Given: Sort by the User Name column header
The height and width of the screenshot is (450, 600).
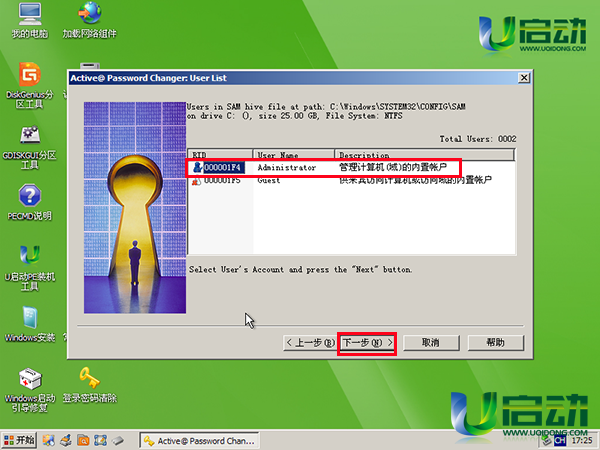Looking at the screenshot, I should point(293,154).
